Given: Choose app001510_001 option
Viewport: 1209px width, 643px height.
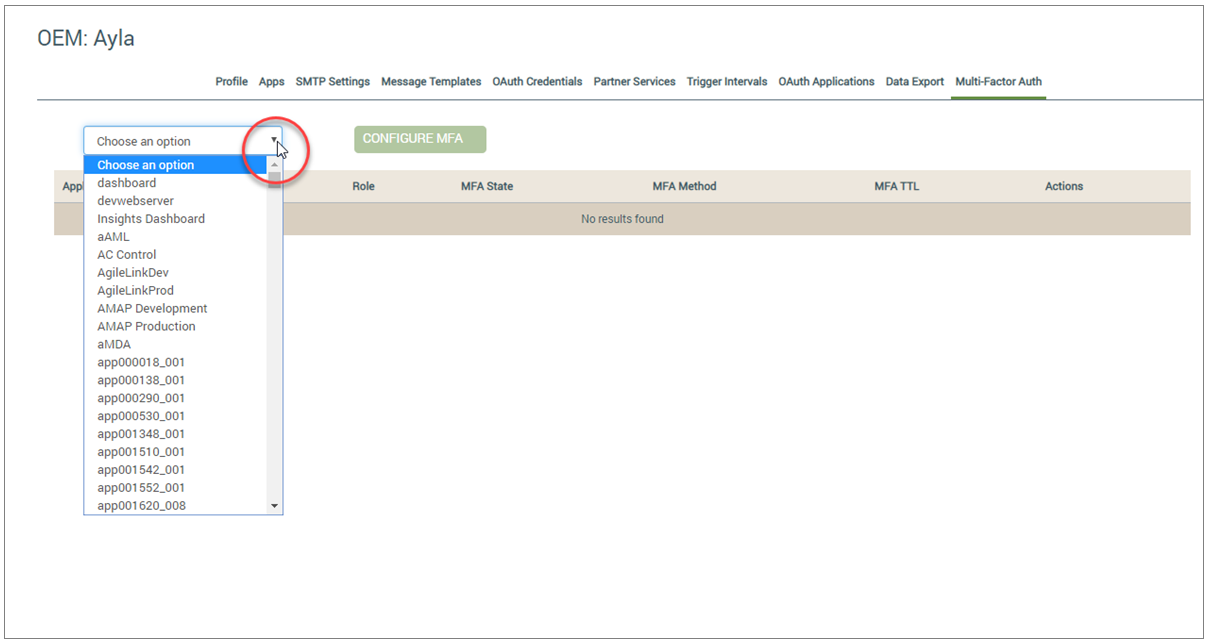Looking at the screenshot, I should point(175,452).
